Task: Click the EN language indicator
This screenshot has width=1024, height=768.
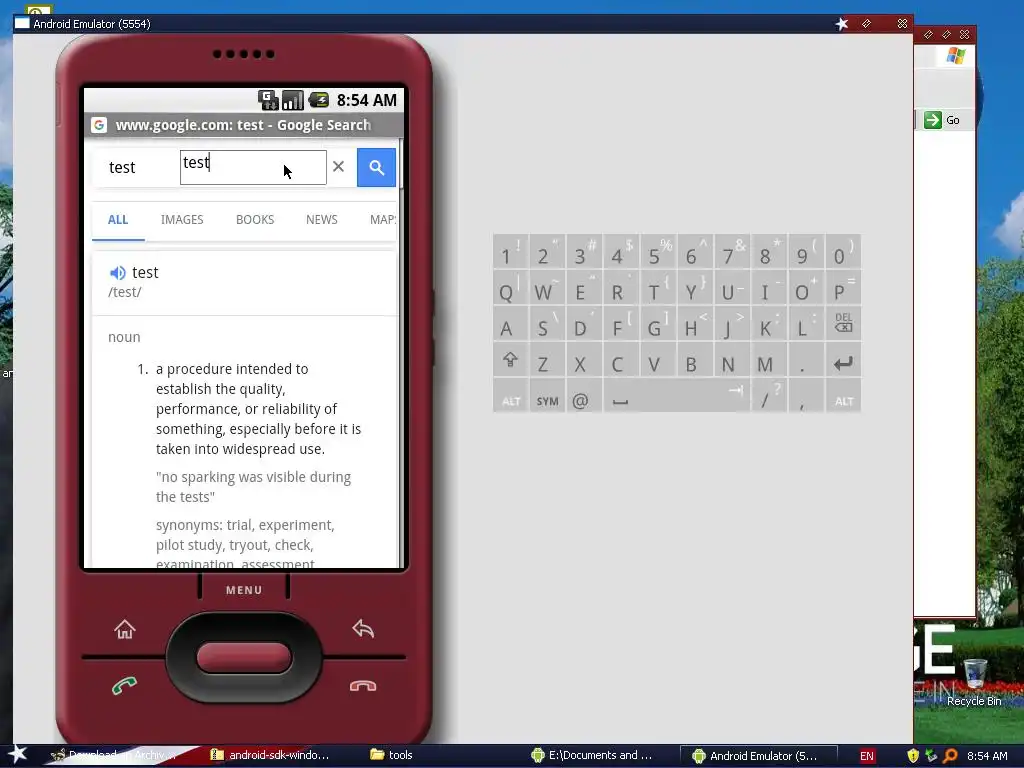Action: tap(867, 756)
